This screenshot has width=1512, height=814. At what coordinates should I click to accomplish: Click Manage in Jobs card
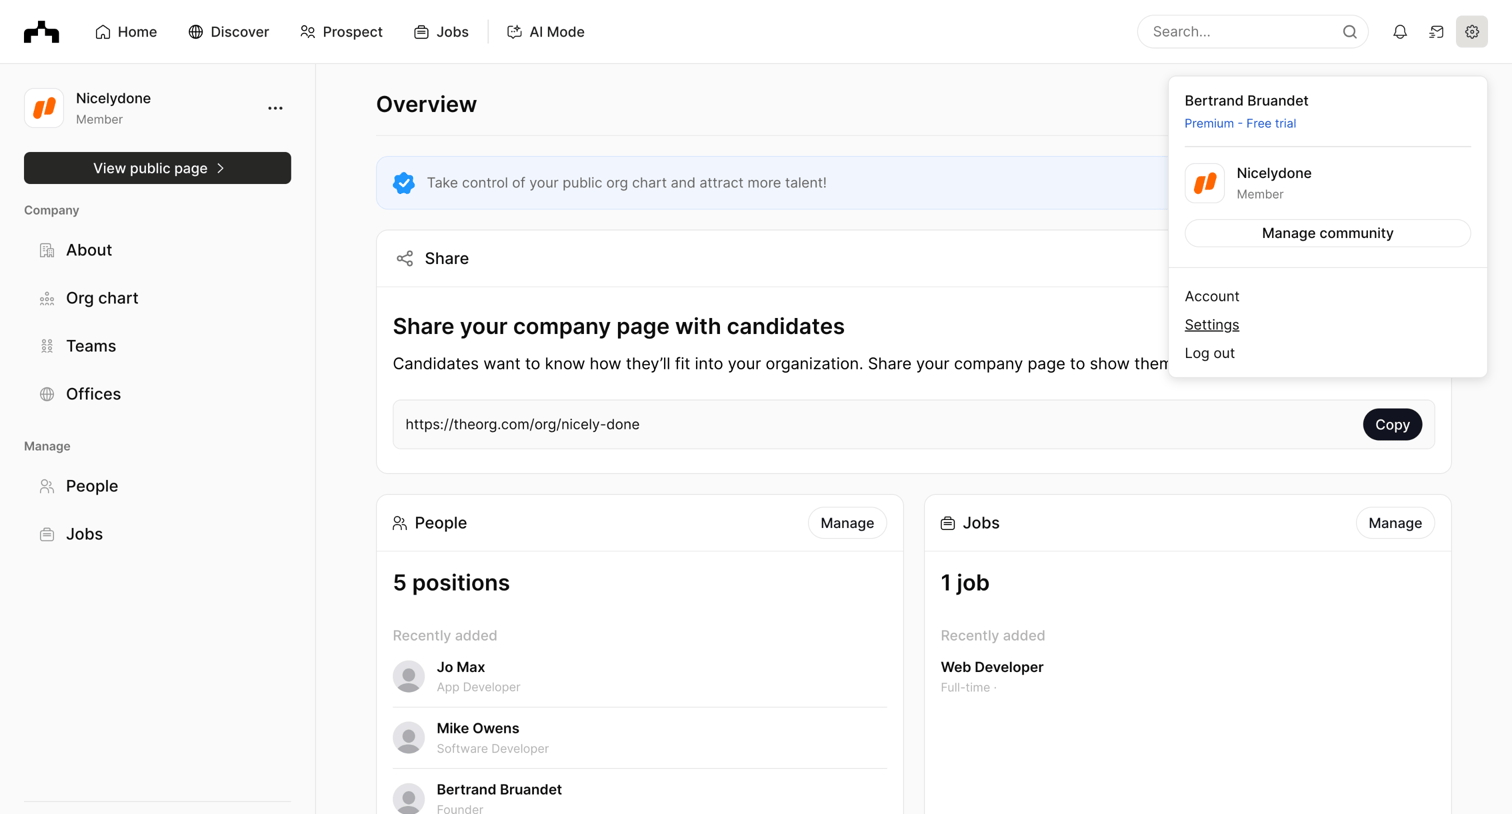(x=1395, y=523)
